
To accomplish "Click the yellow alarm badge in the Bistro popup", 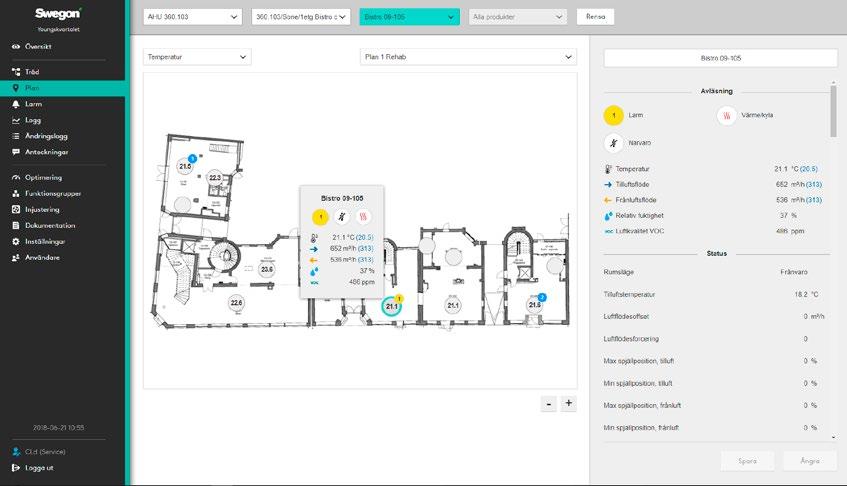I will [320, 217].
